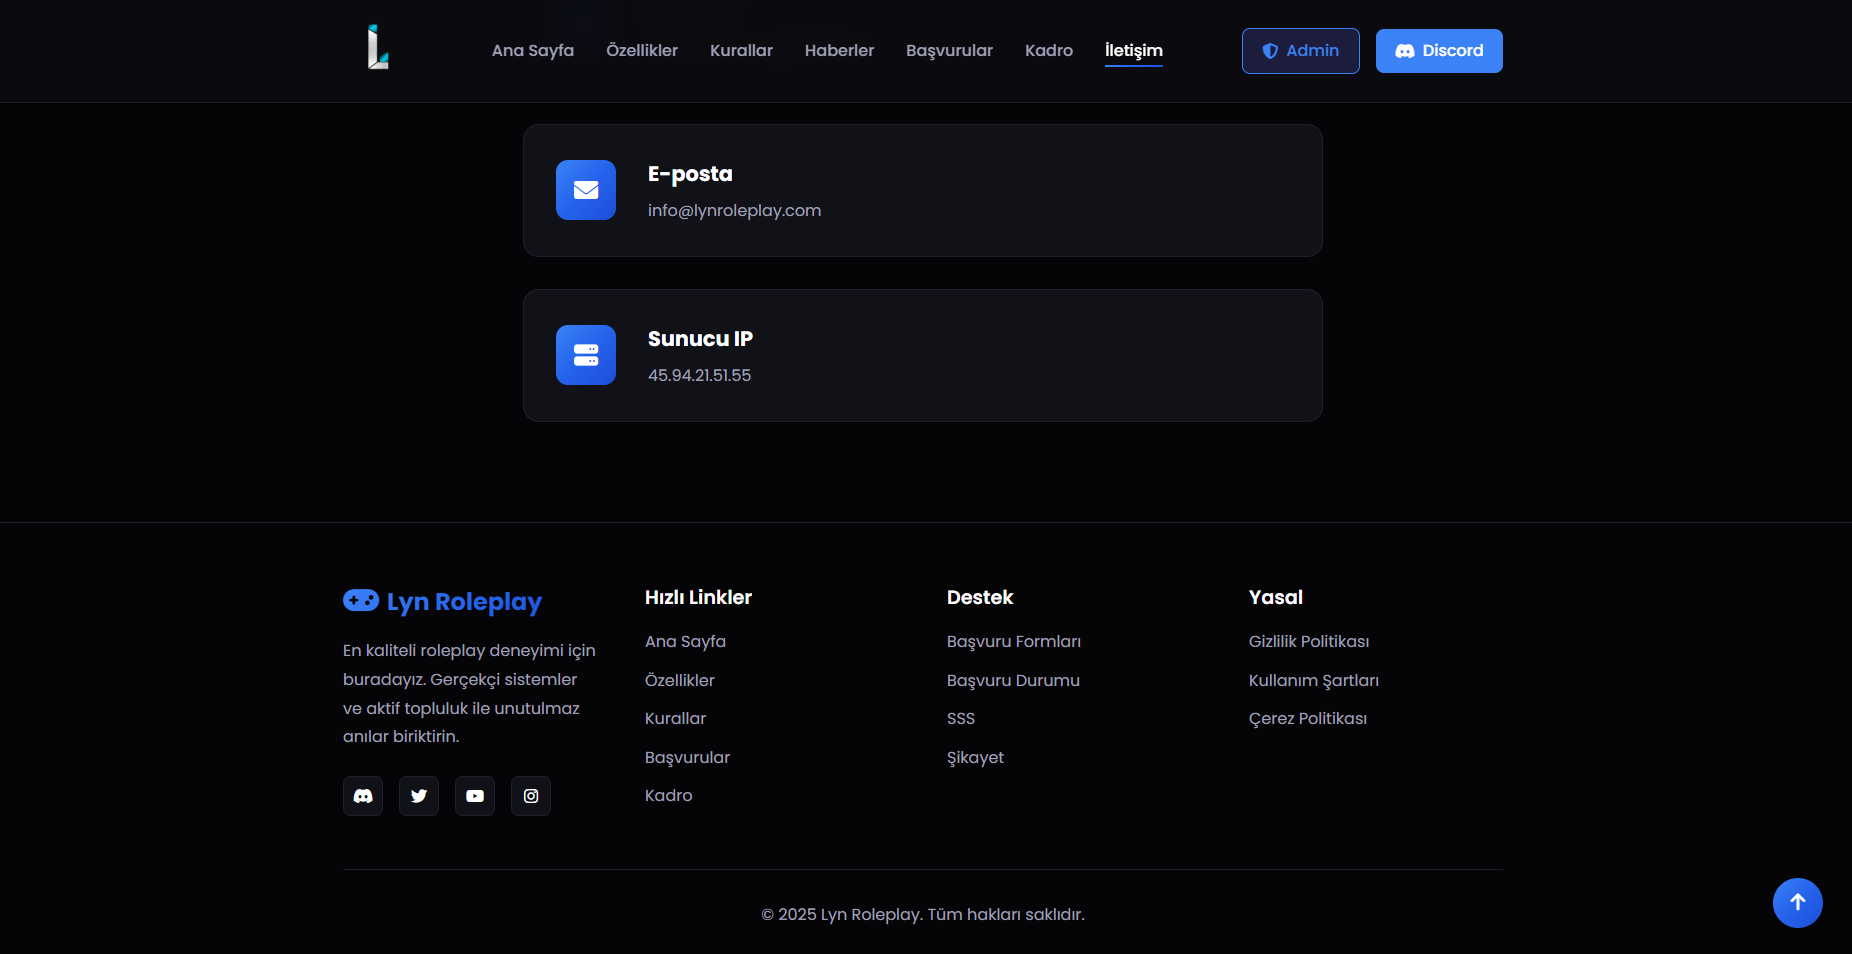Click the Lyn Roleplay logo in header
This screenshot has height=954, width=1852.
(377, 48)
